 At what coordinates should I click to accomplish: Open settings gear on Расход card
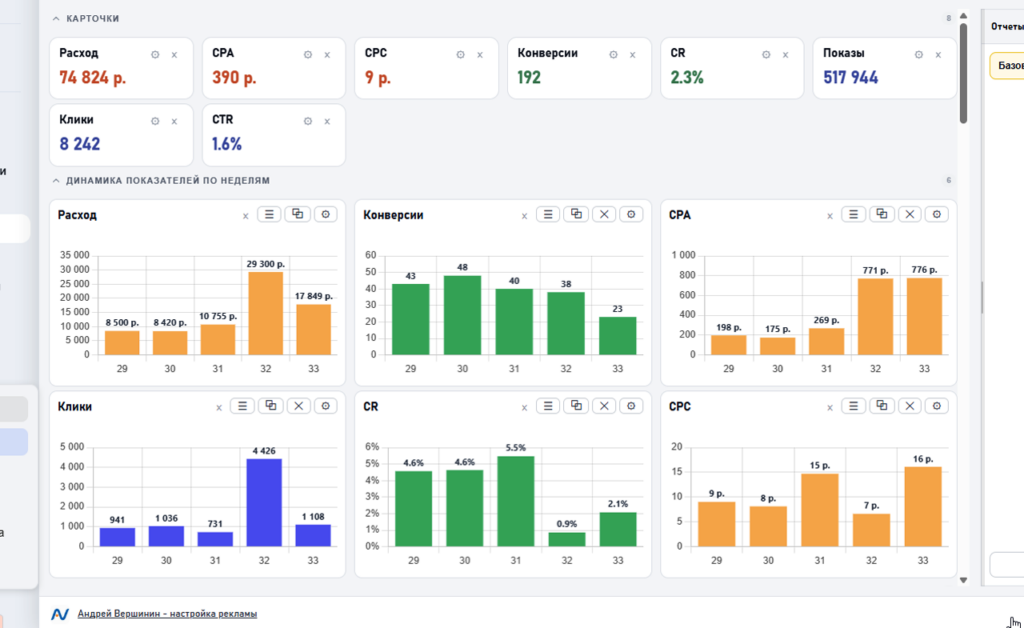click(x=155, y=55)
